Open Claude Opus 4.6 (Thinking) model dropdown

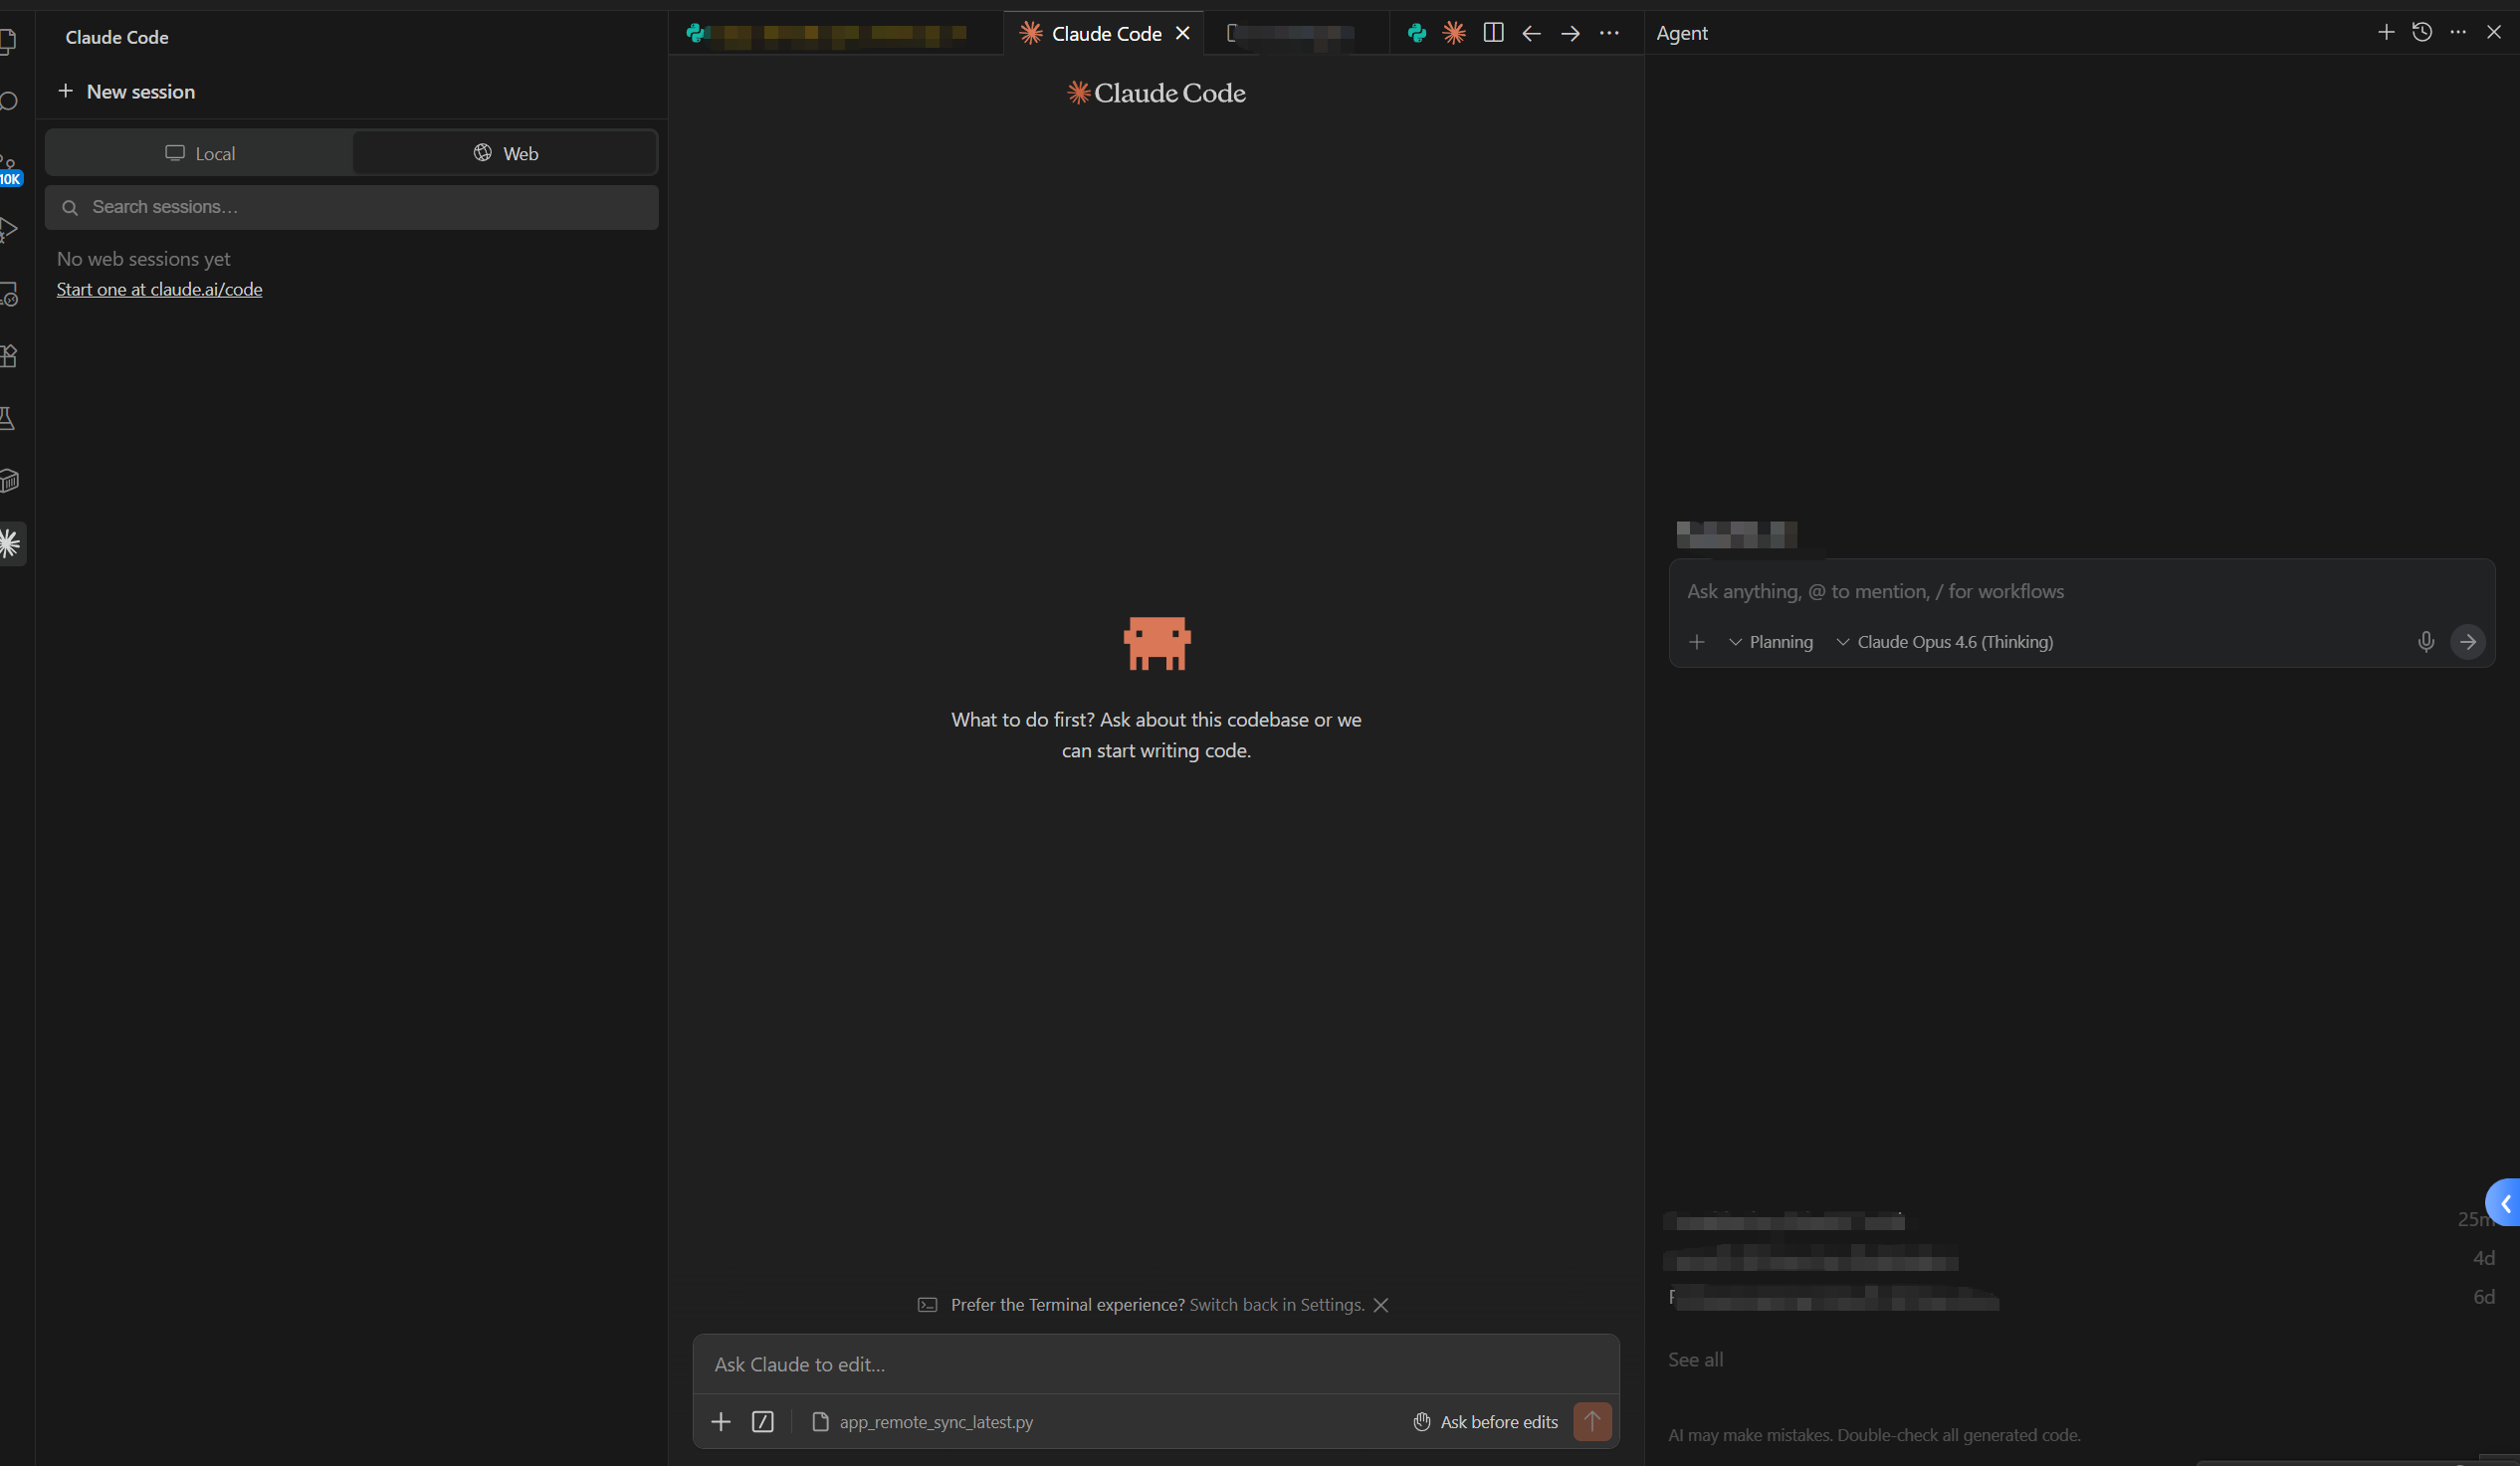click(x=1944, y=642)
